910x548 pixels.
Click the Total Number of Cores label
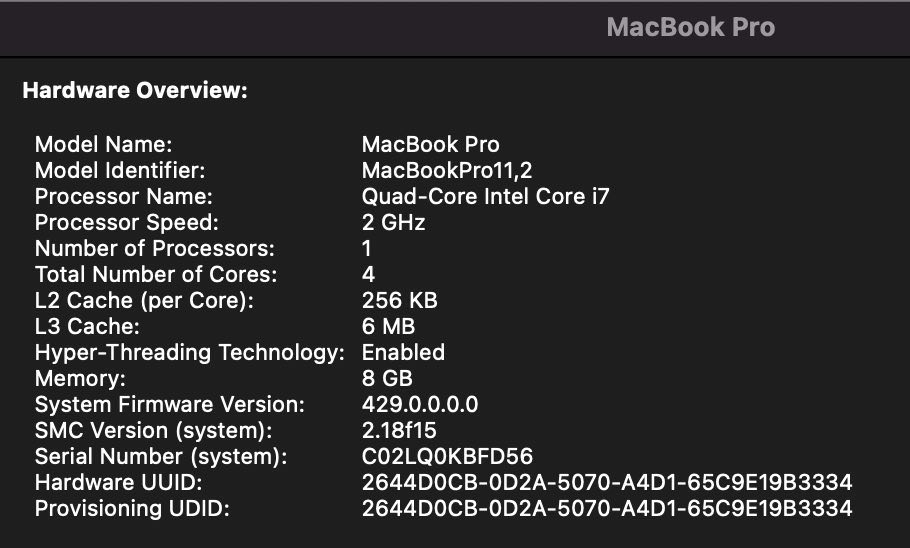coord(156,275)
